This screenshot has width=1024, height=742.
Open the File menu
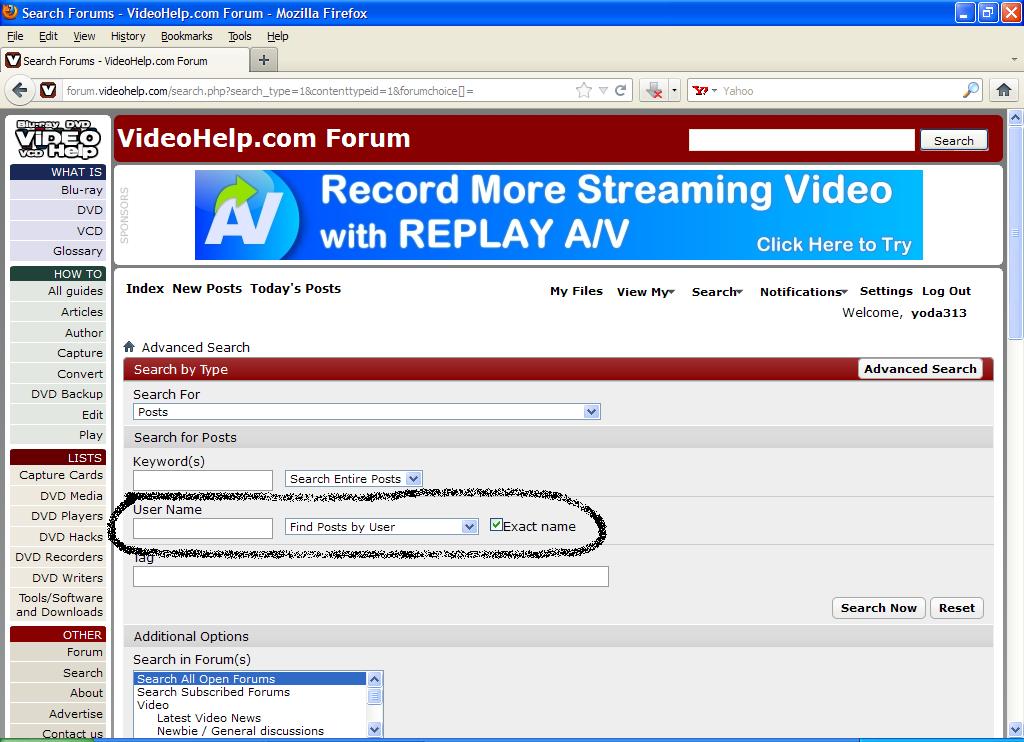(15, 36)
